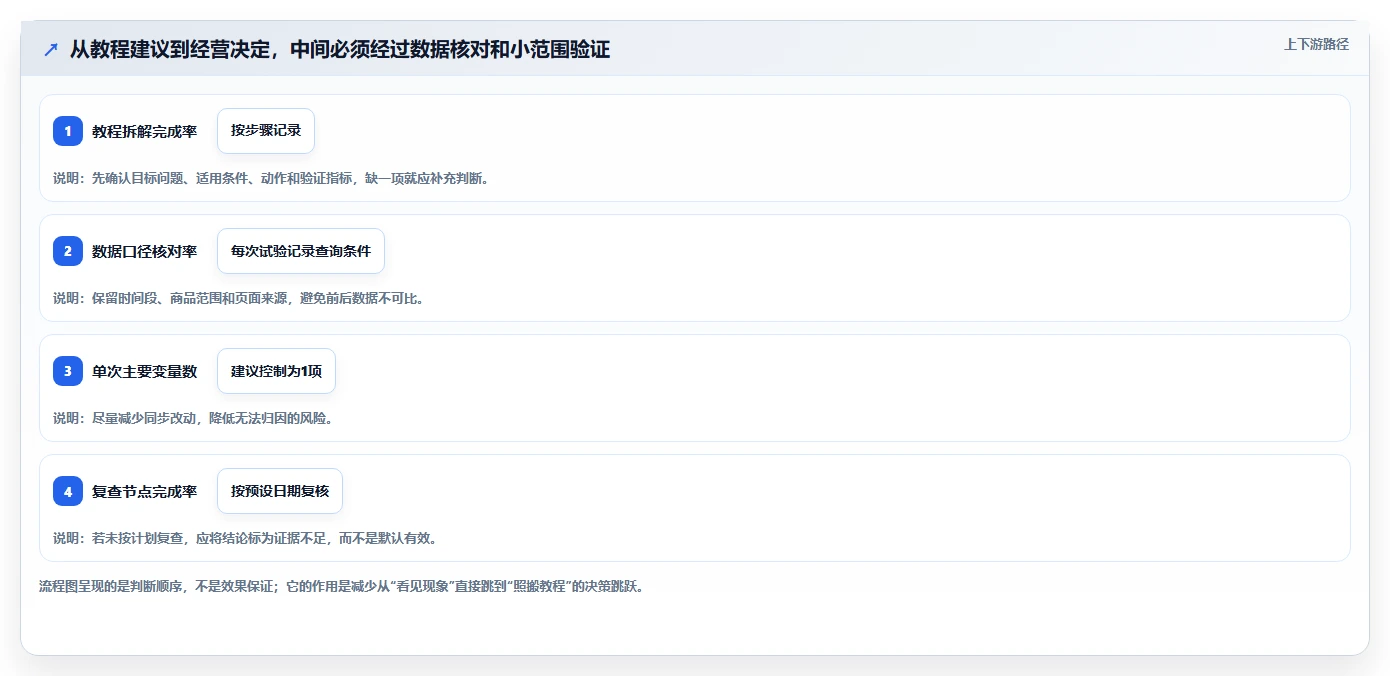Select the step number 3 badge

[x=68, y=371]
